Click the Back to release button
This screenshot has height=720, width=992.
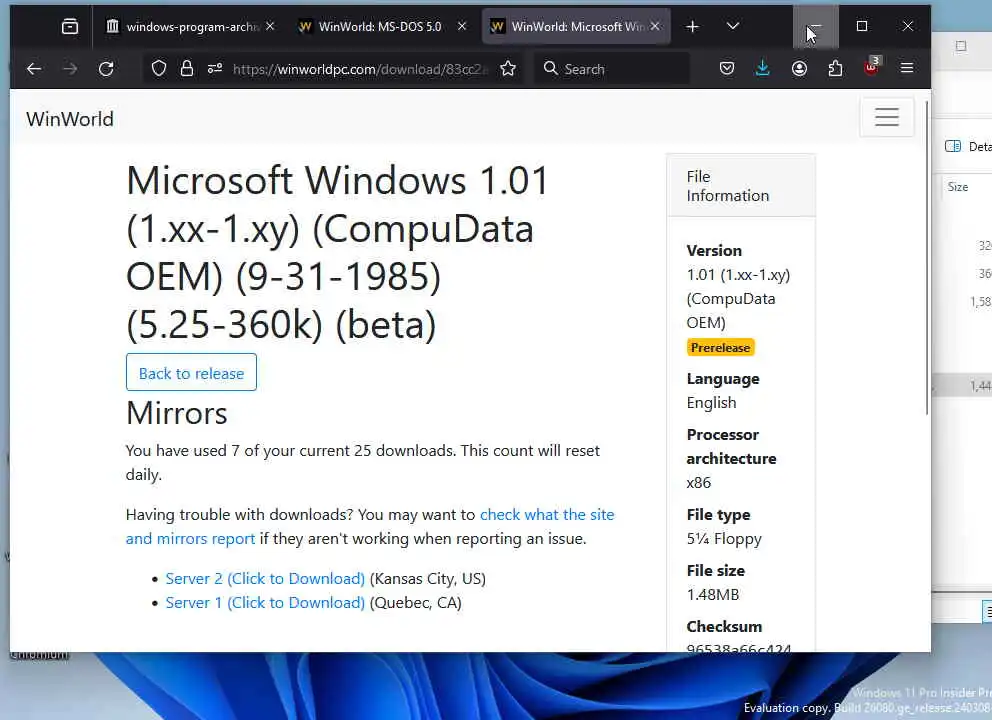click(191, 373)
